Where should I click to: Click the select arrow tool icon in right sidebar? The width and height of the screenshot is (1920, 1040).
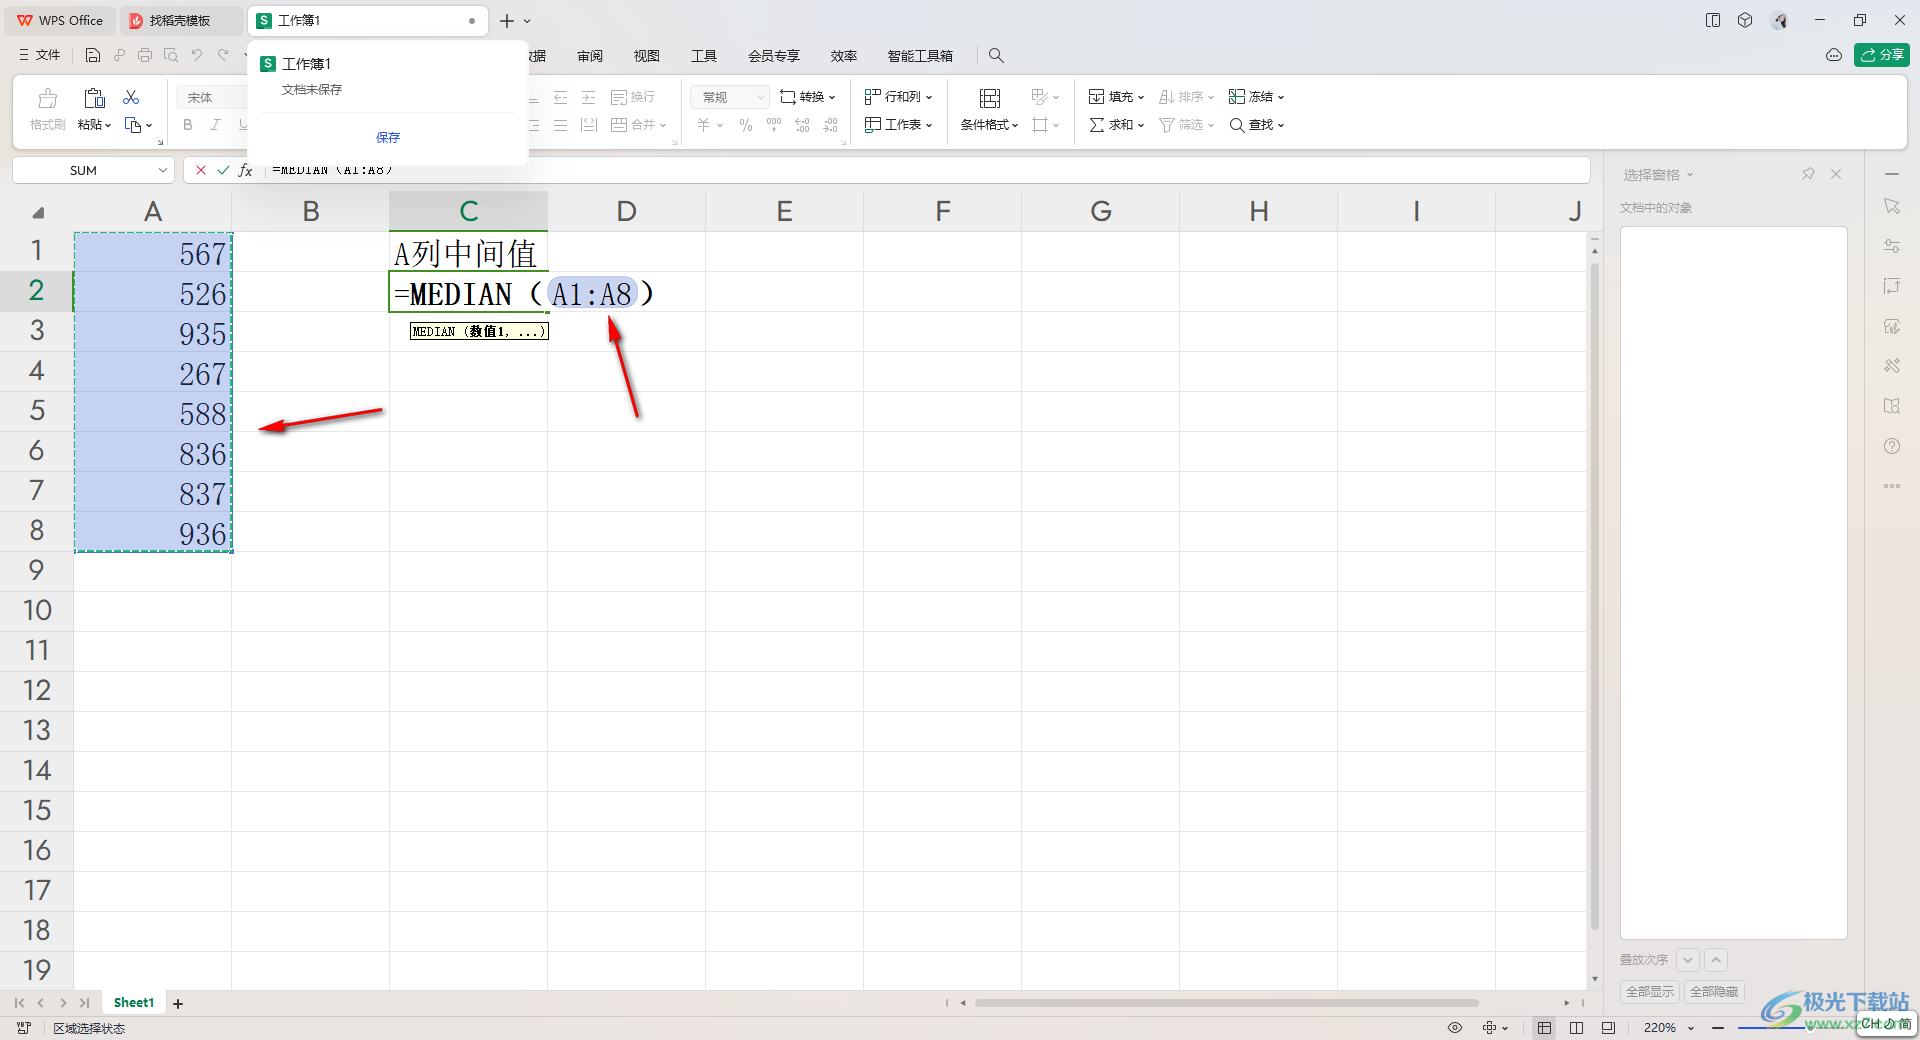point(1892,206)
